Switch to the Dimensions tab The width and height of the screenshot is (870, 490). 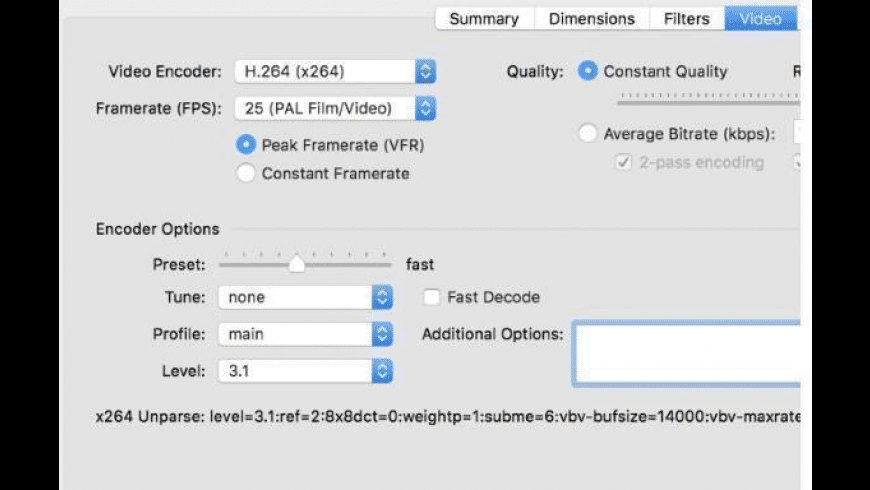click(x=591, y=19)
